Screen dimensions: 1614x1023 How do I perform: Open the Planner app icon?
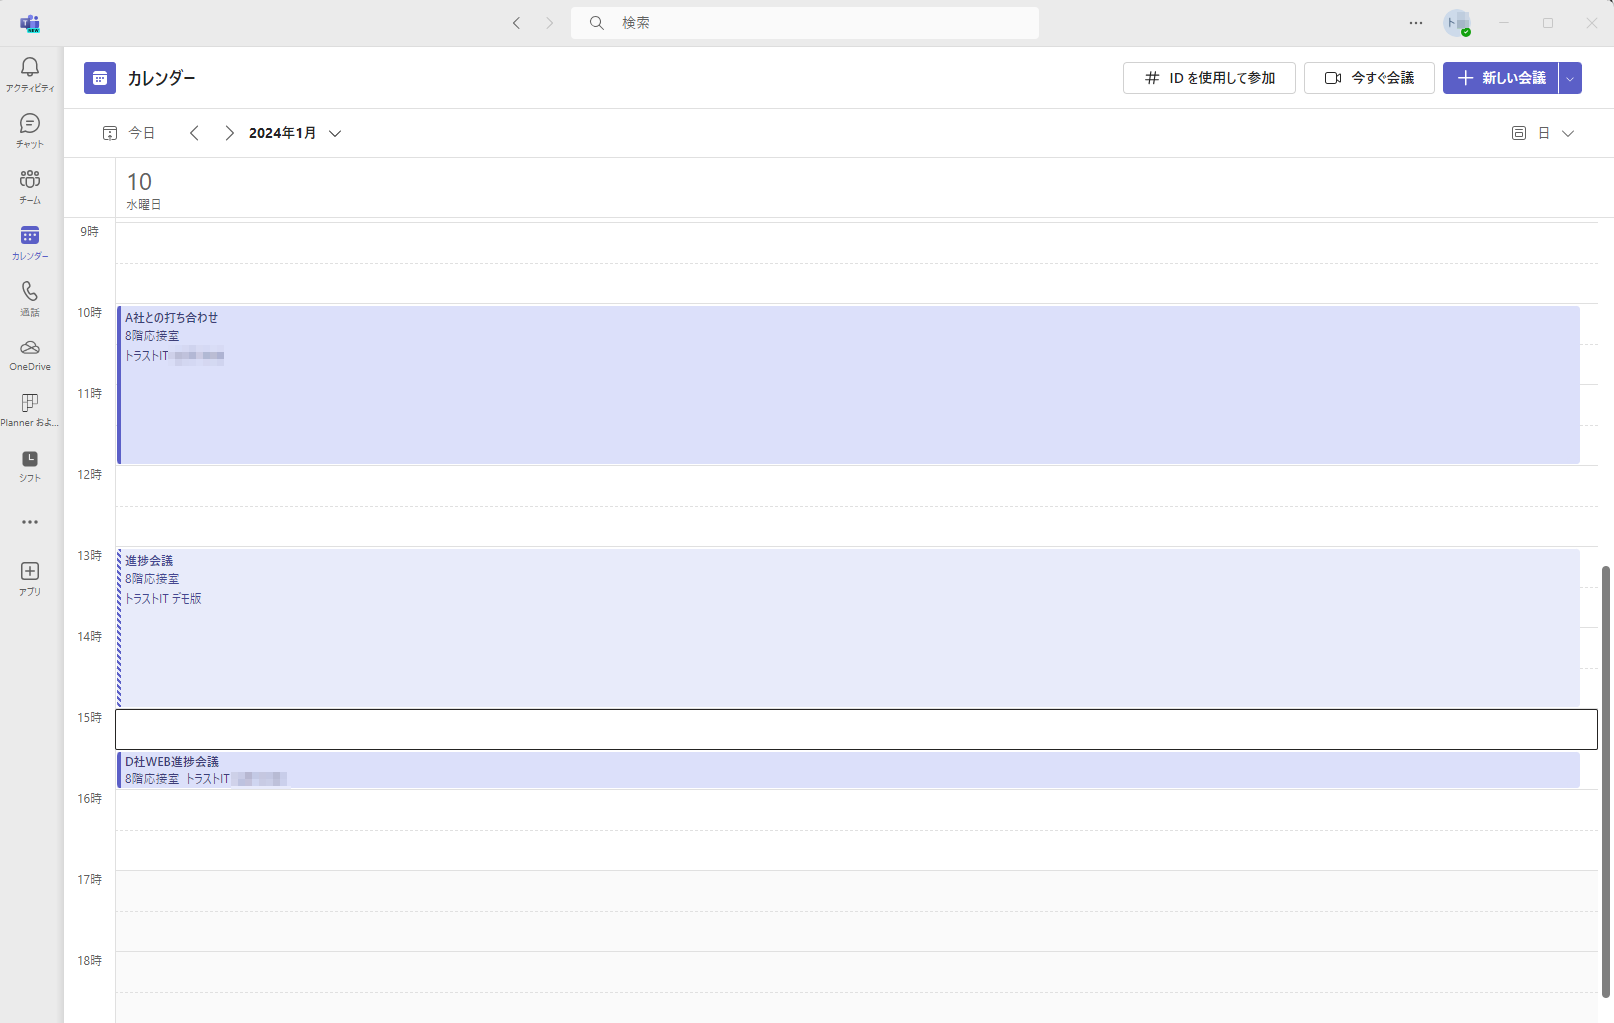[30, 403]
